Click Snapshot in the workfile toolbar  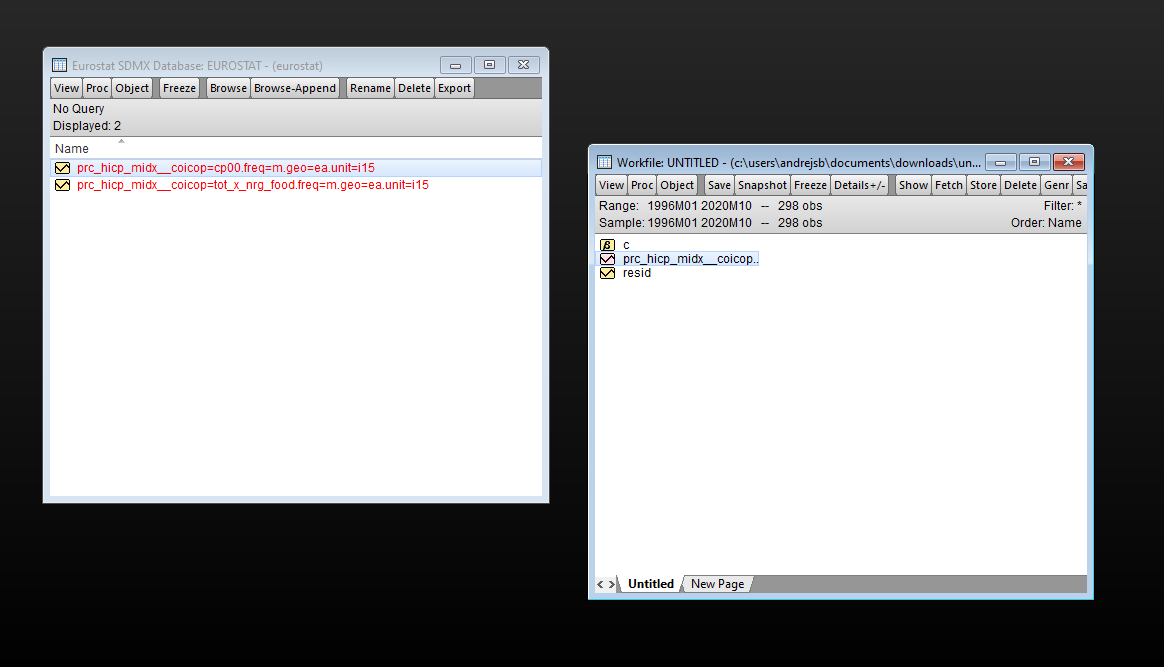pos(762,185)
